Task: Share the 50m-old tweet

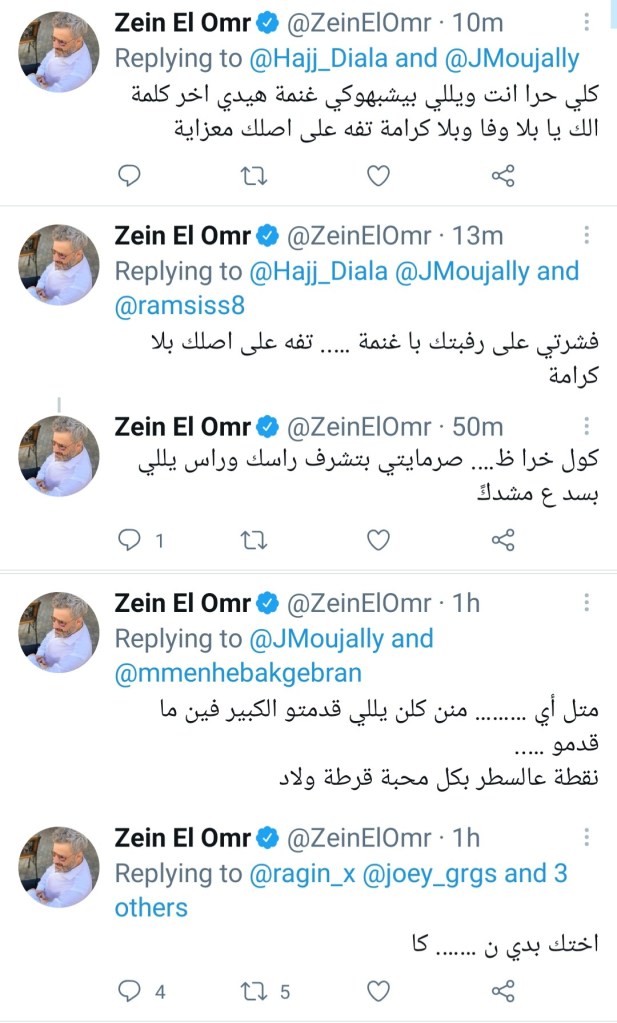Action: [x=502, y=540]
